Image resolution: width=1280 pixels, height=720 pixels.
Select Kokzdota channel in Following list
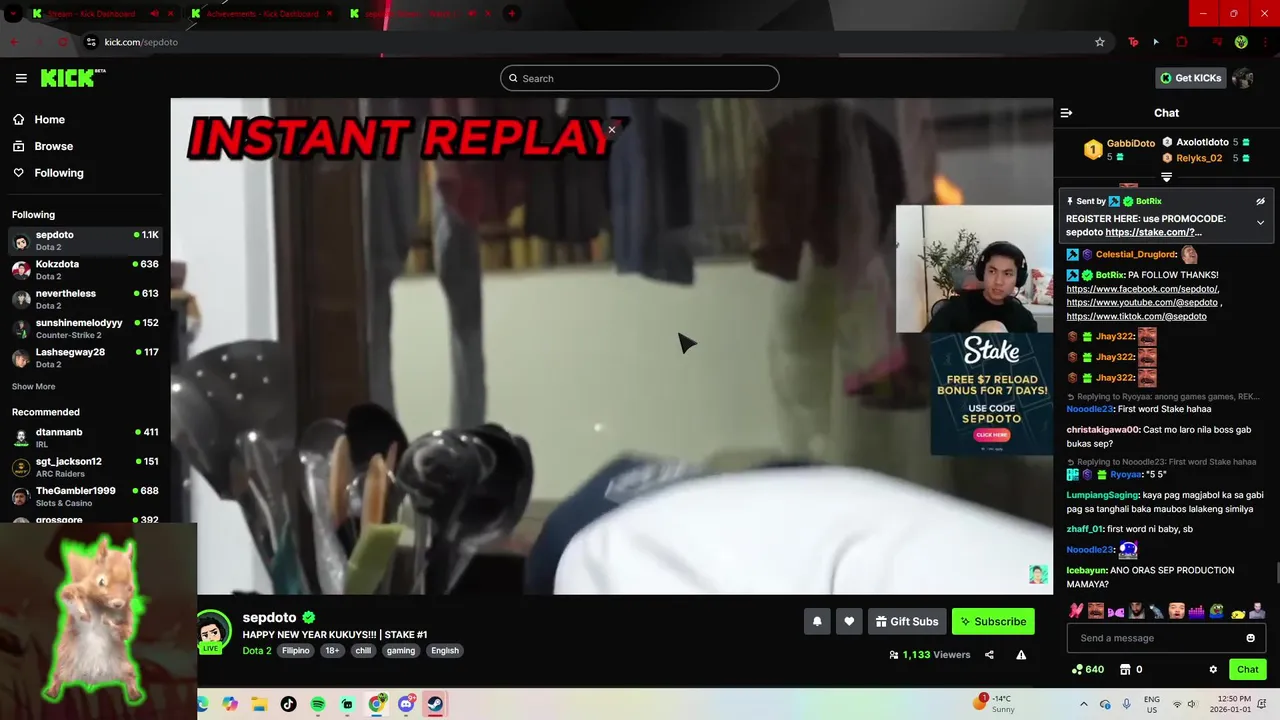85,270
